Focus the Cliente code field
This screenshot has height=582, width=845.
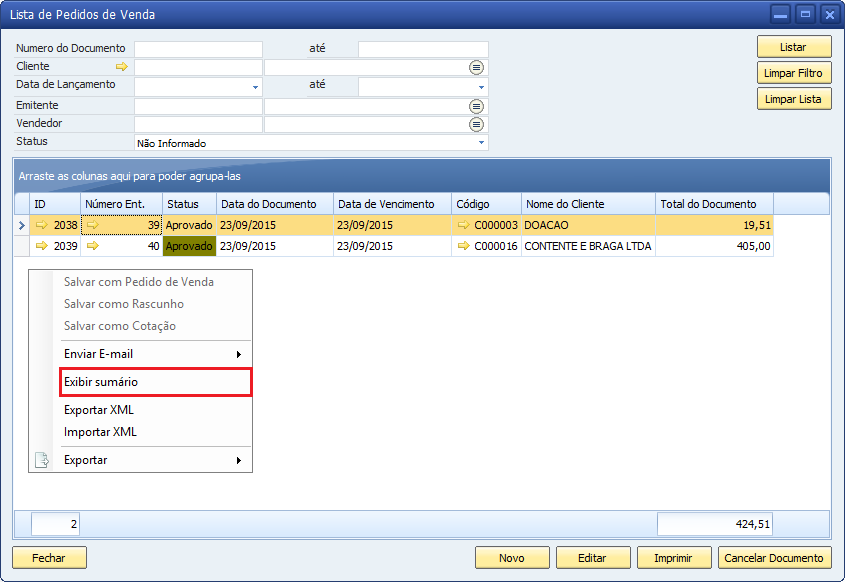[x=198, y=67]
